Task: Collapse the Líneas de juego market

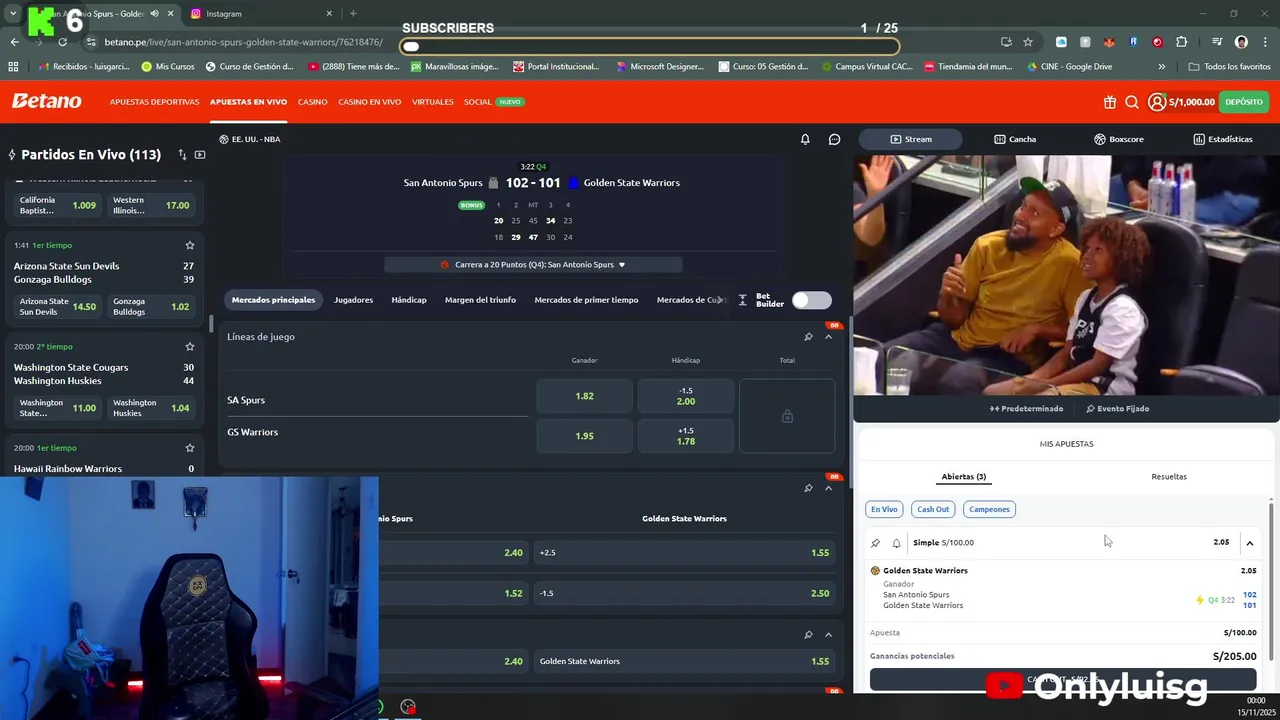Action: pos(829,337)
